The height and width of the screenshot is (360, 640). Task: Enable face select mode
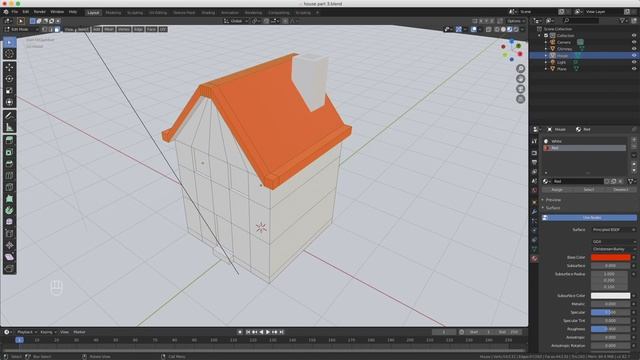(x=57, y=29)
